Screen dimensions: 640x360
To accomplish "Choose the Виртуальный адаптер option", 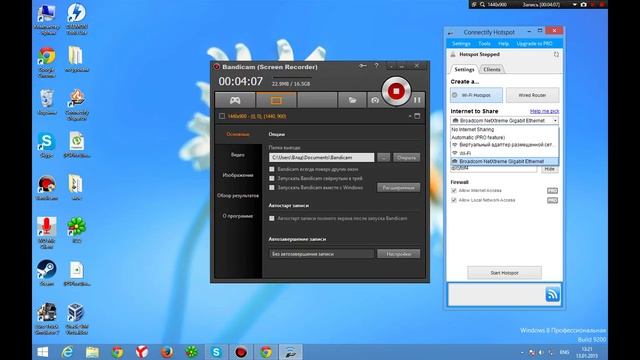I will tap(504, 145).
